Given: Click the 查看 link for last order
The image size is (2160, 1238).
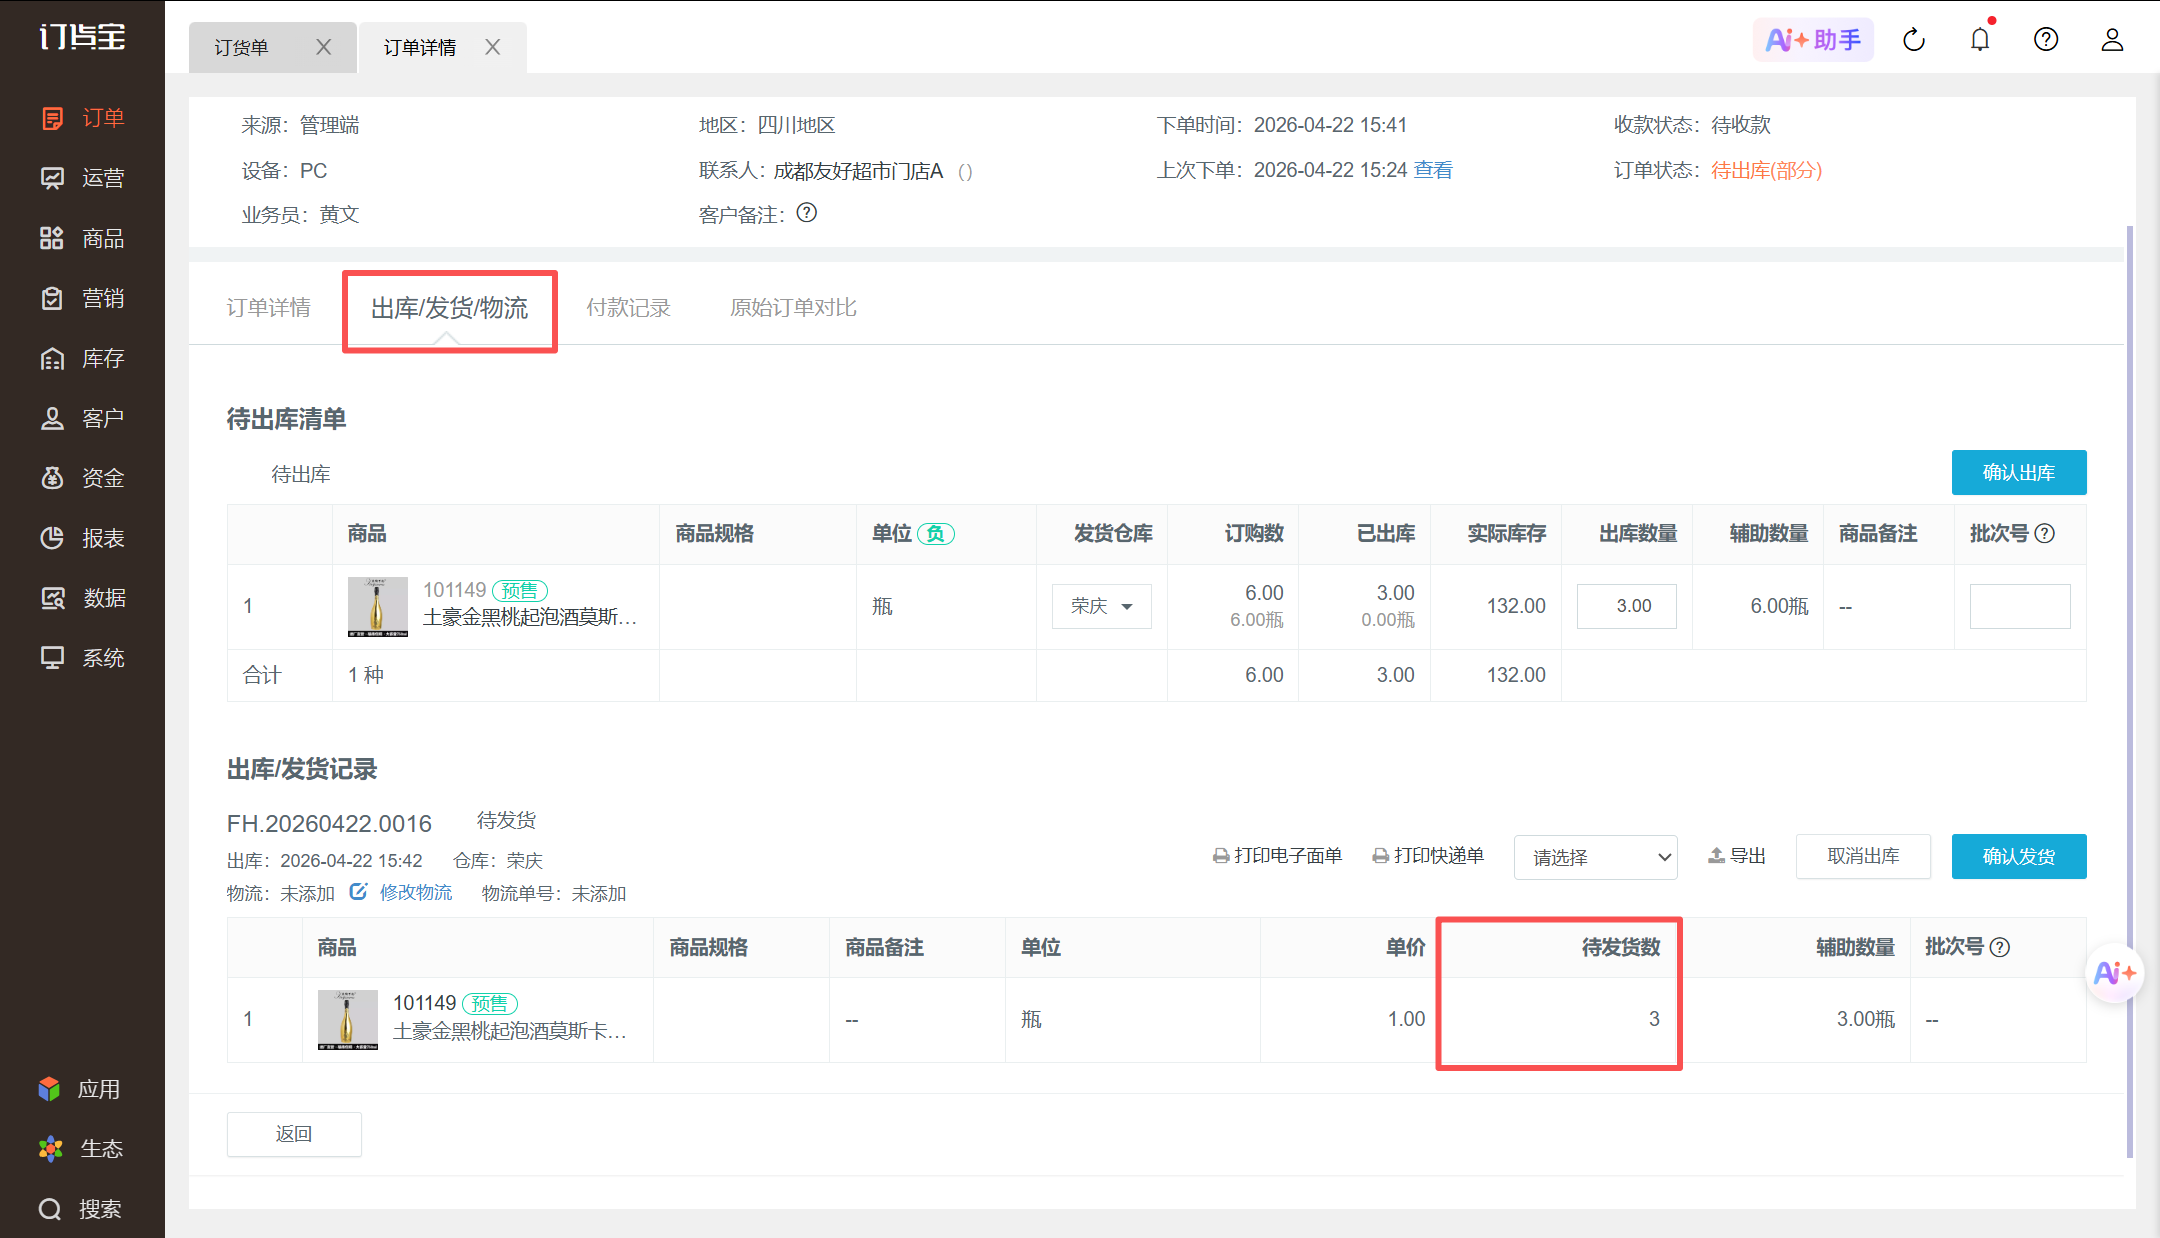Looking at the screenshot, I should click(1433, 170).
